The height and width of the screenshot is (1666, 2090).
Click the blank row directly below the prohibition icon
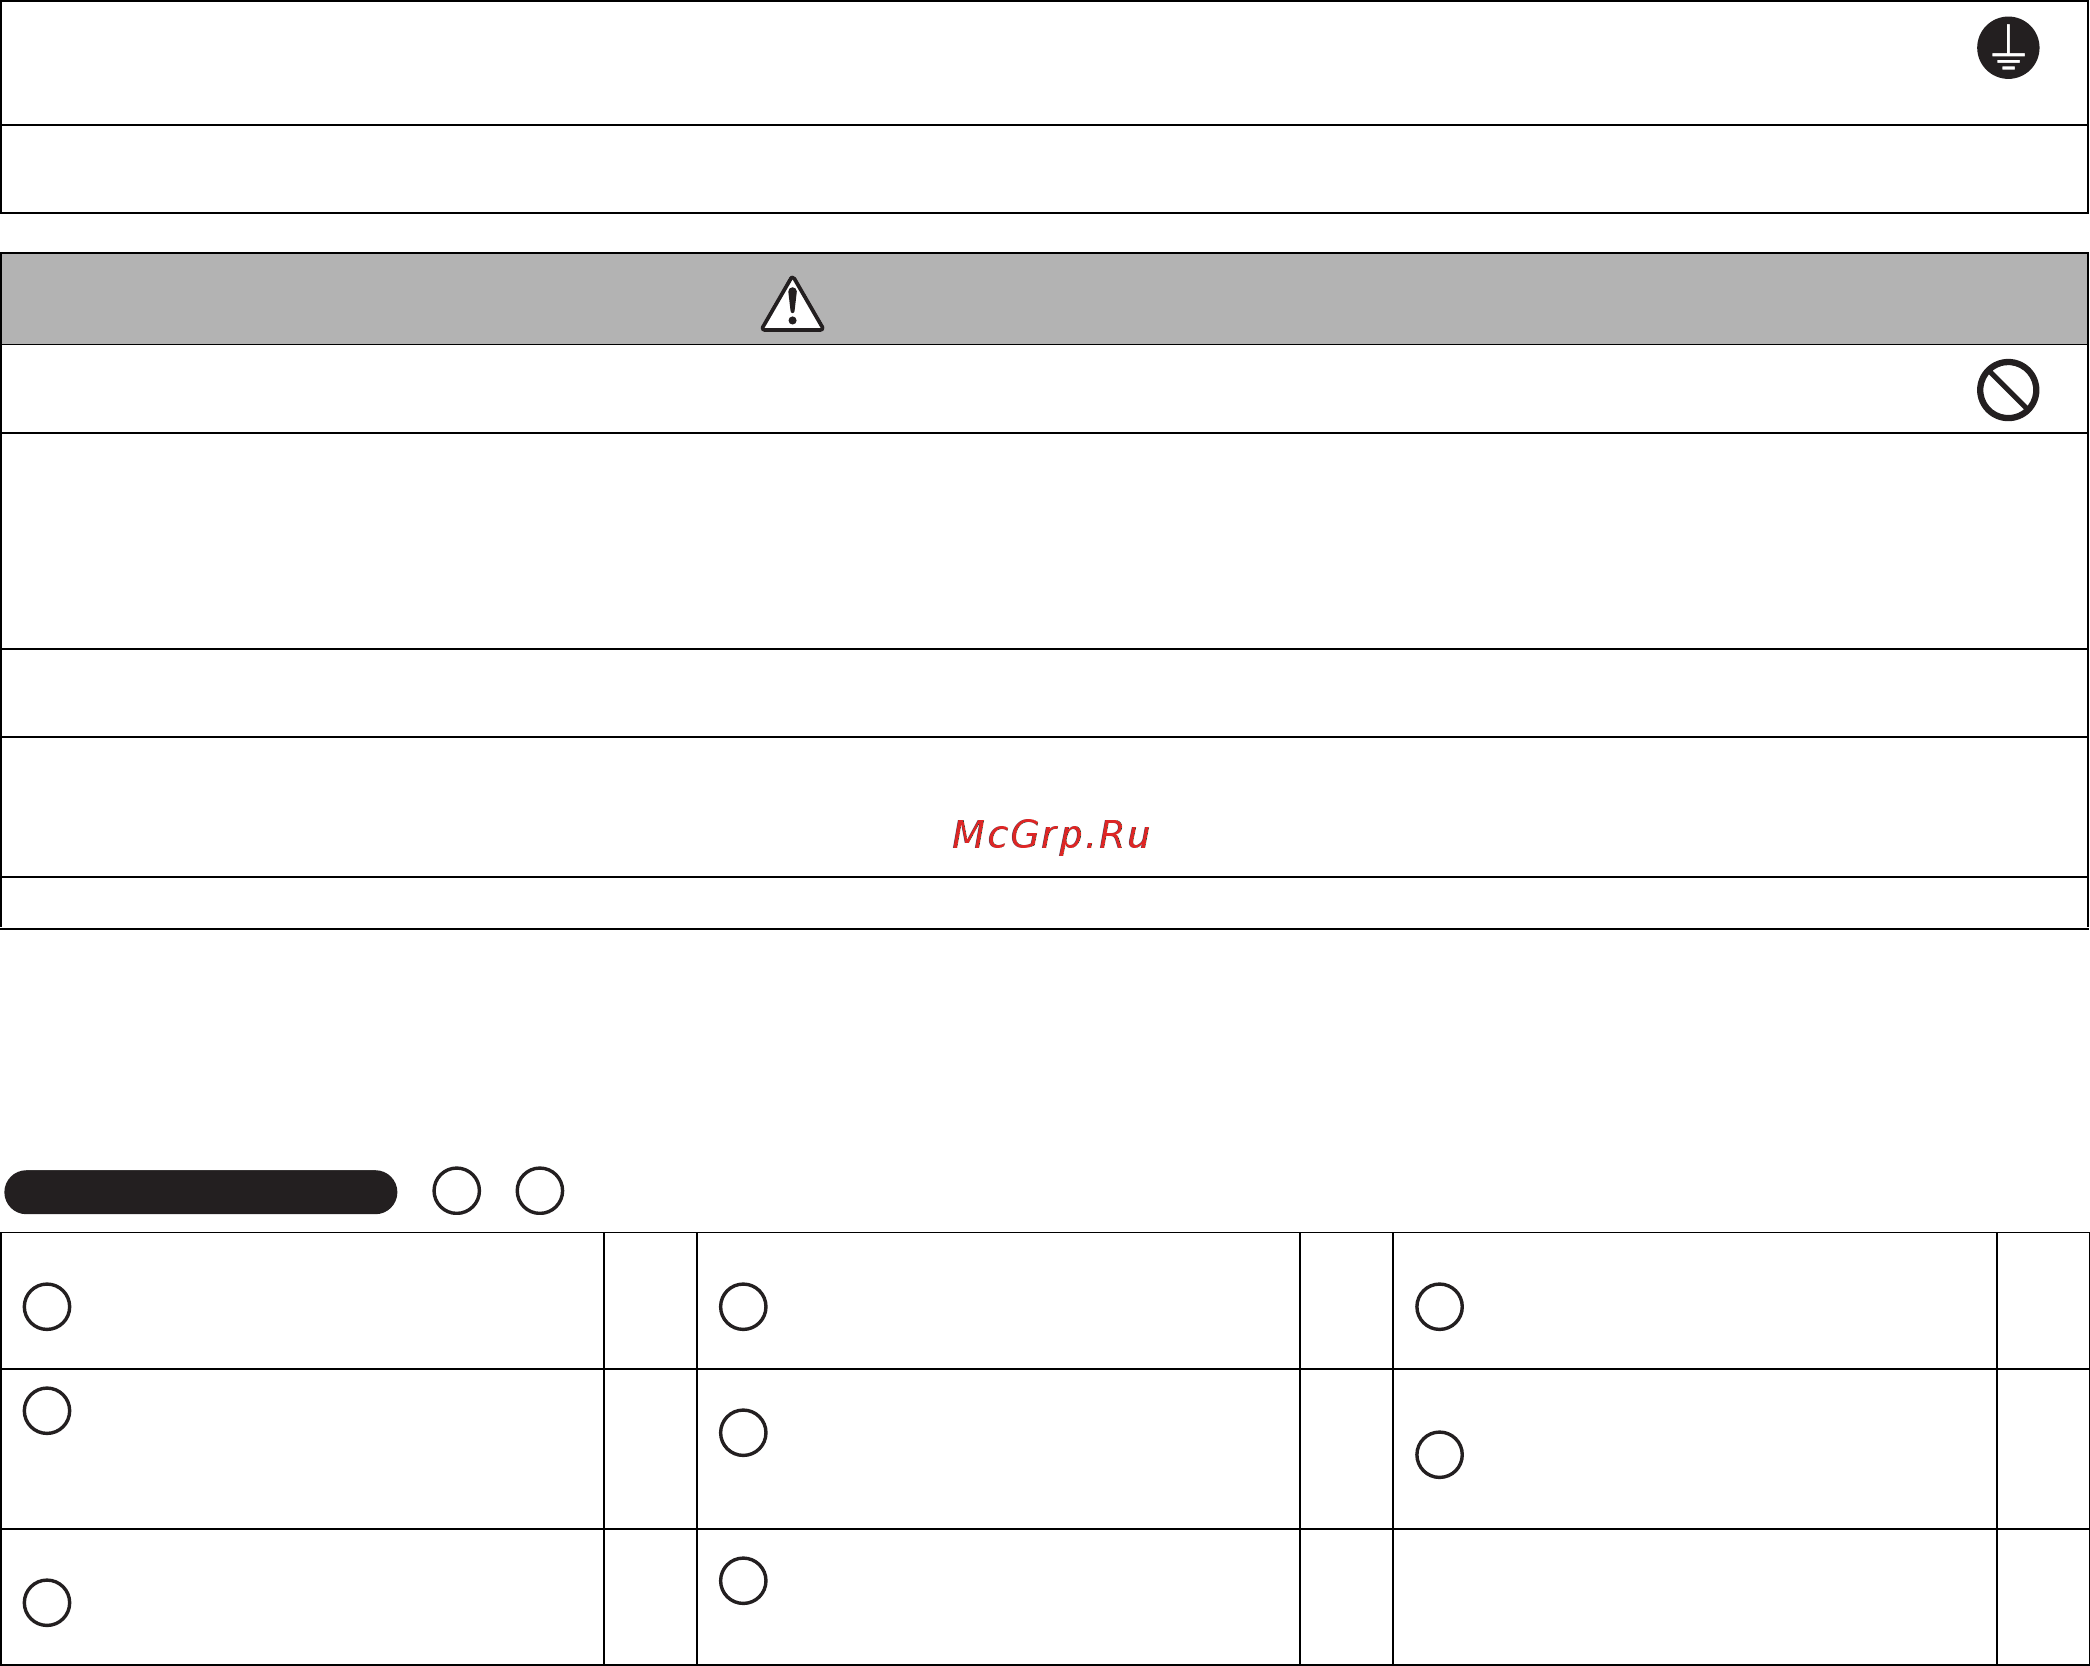click(1045, 541)
